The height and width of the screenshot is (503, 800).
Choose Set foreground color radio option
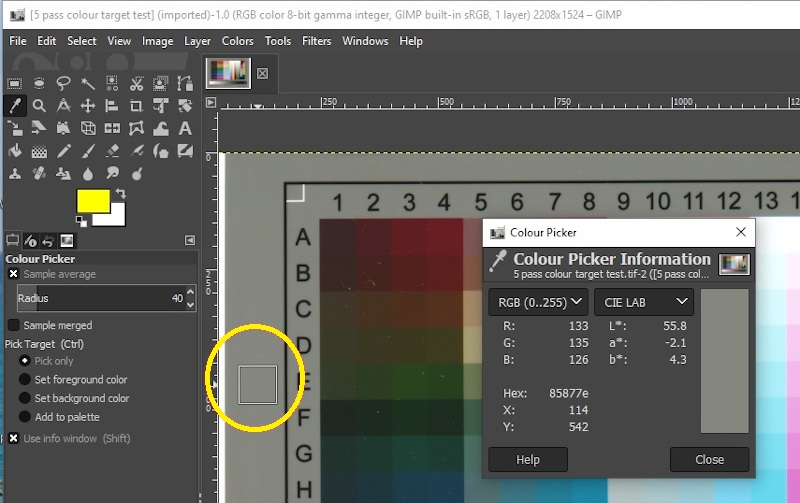[25, 380]
